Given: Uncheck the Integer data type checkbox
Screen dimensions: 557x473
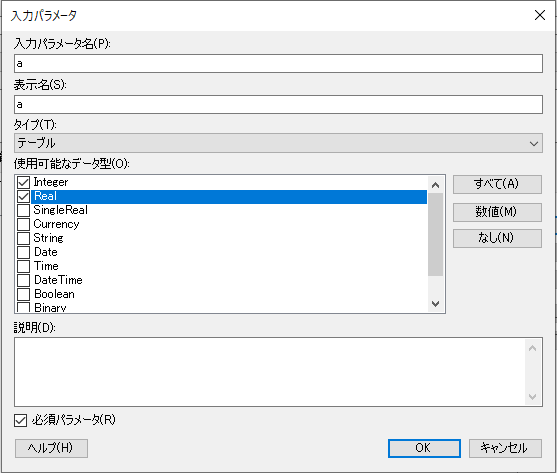Looking at the screenshot, I should pos(23,182).
